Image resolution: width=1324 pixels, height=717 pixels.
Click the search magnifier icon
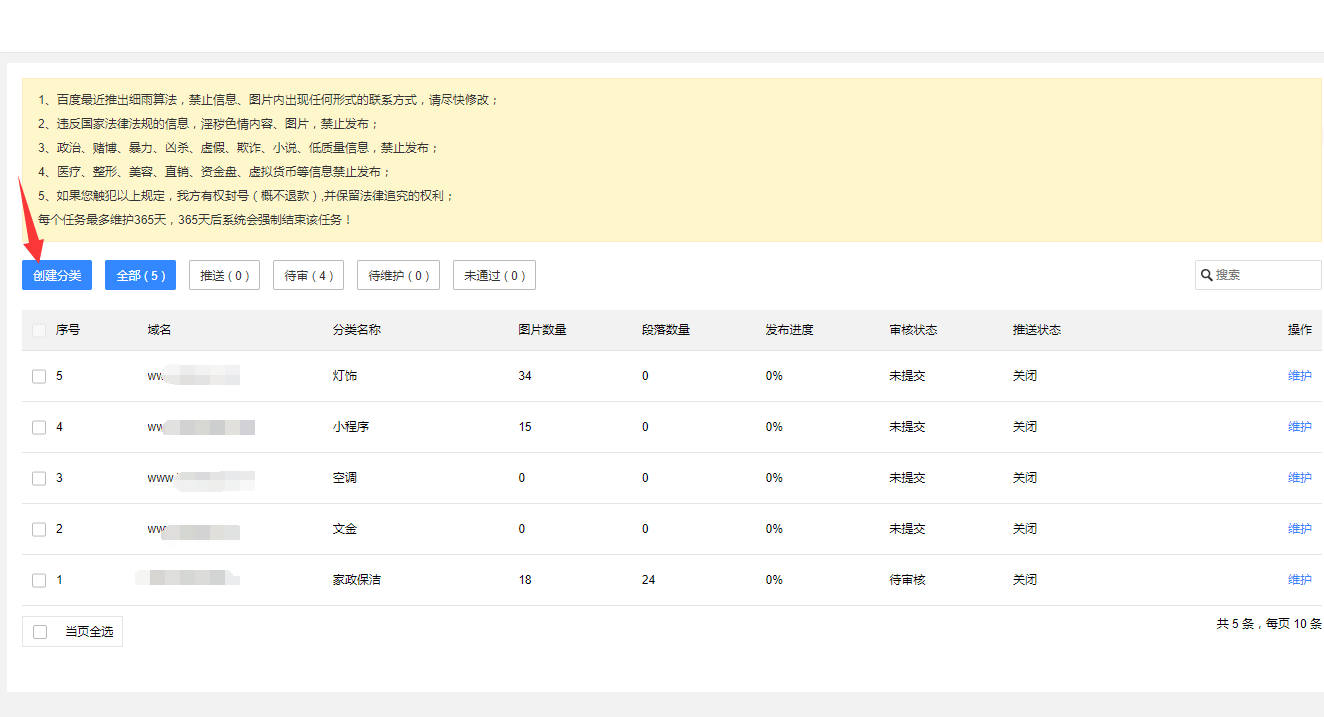(1207, 275)
